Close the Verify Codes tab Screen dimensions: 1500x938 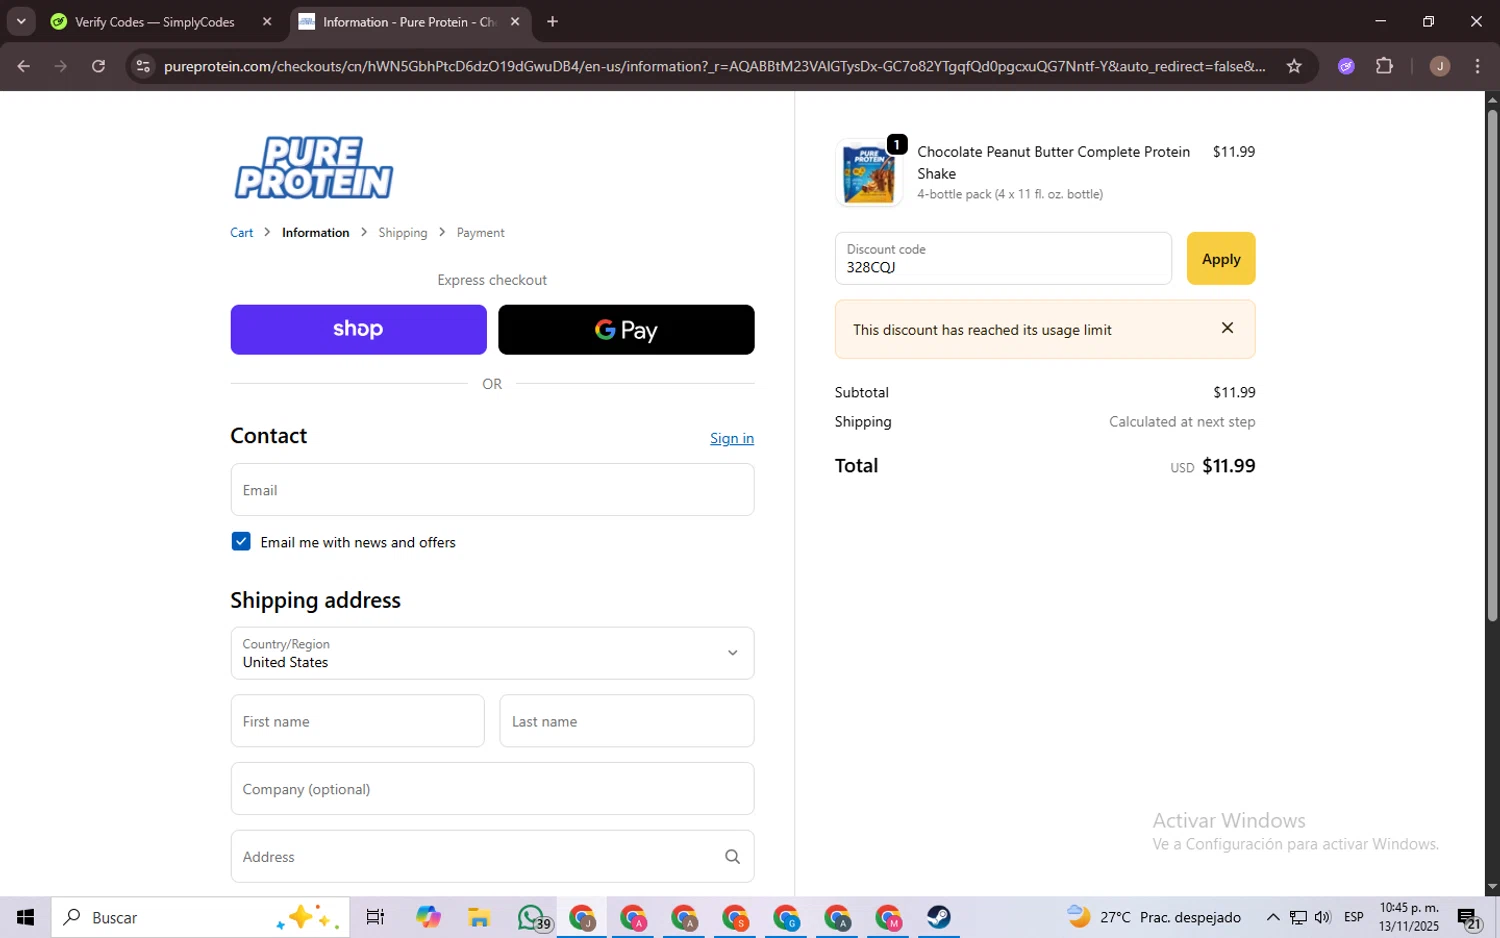tap(267, 22)
